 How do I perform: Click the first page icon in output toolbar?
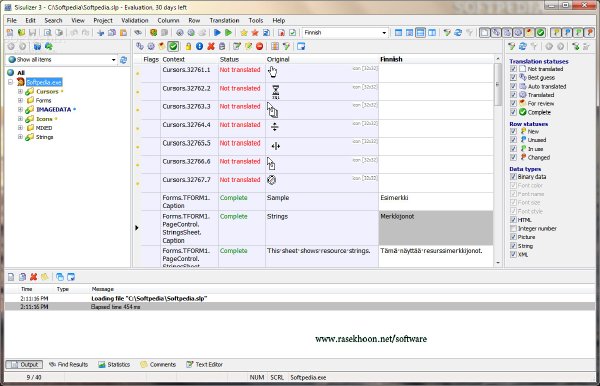(x=11, y=277)
